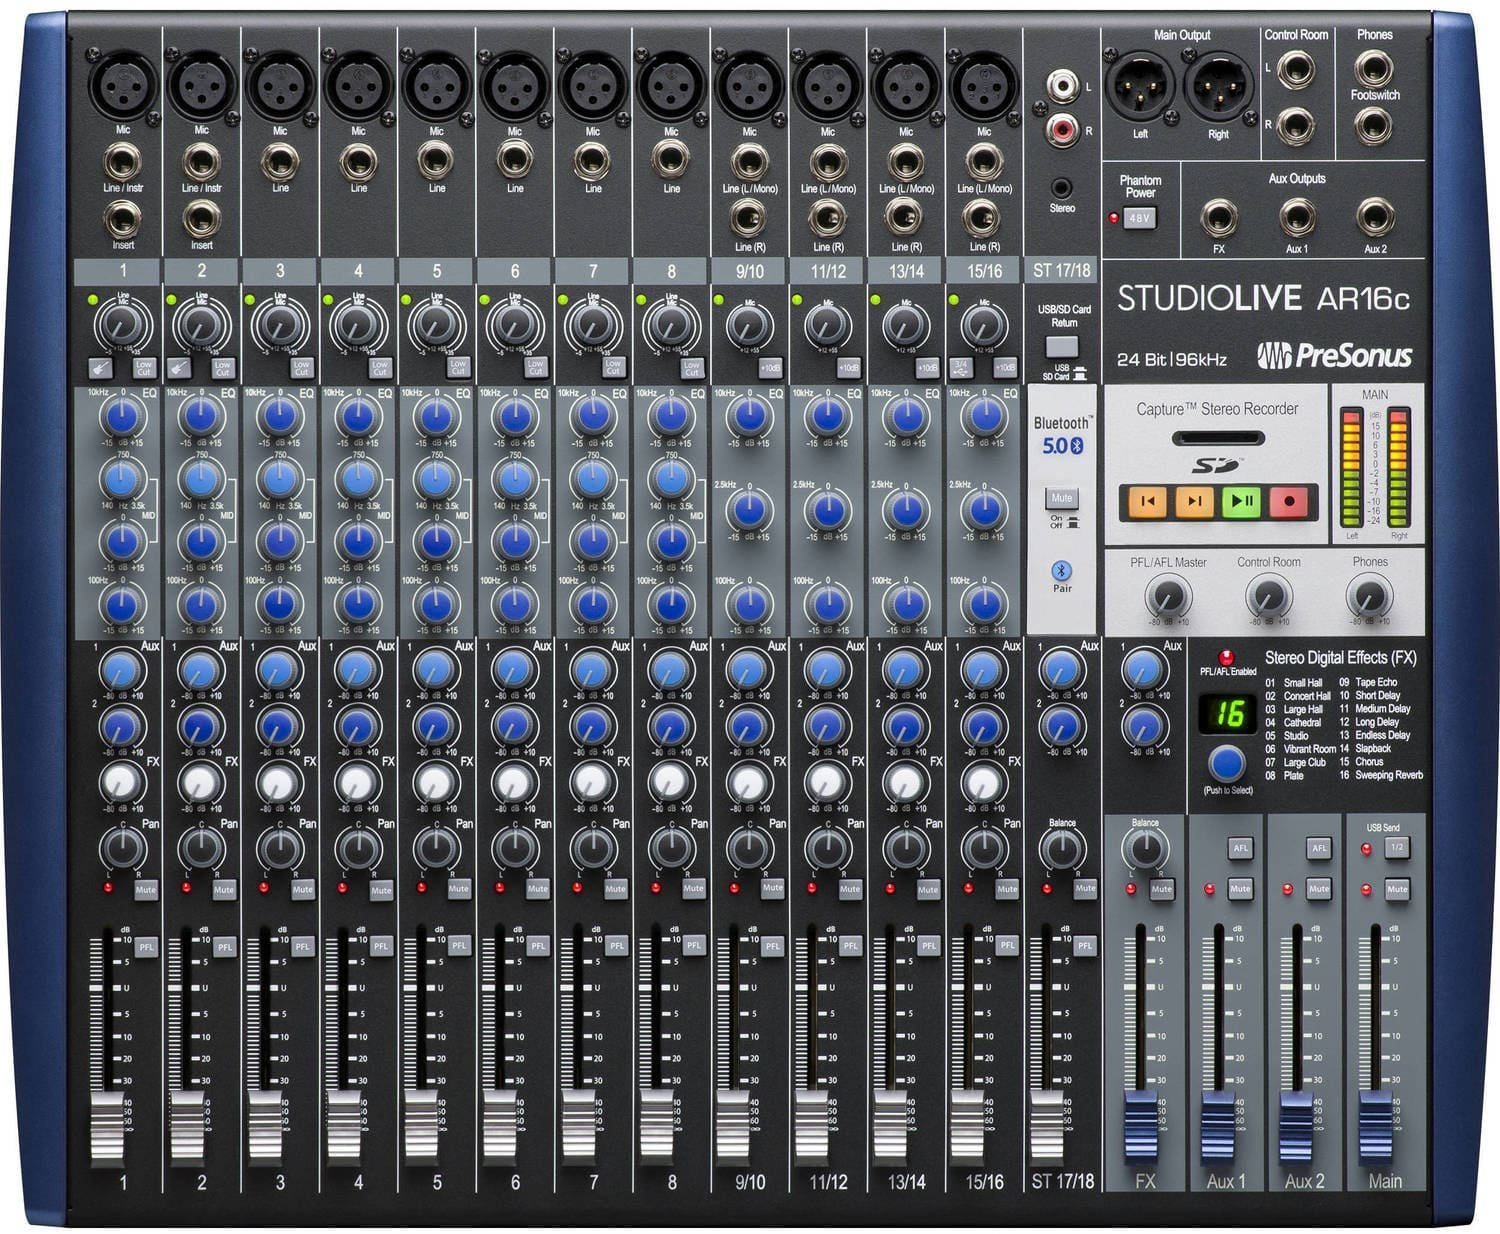Click the Phones level knob

click(x=1369, y=597)
